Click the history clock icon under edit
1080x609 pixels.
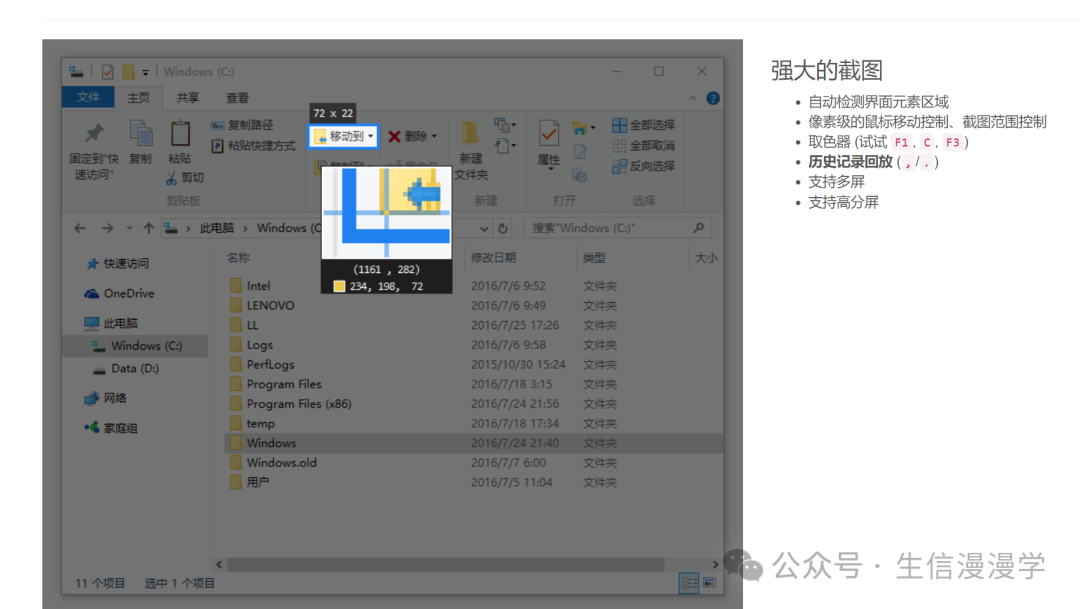[580, 176]
